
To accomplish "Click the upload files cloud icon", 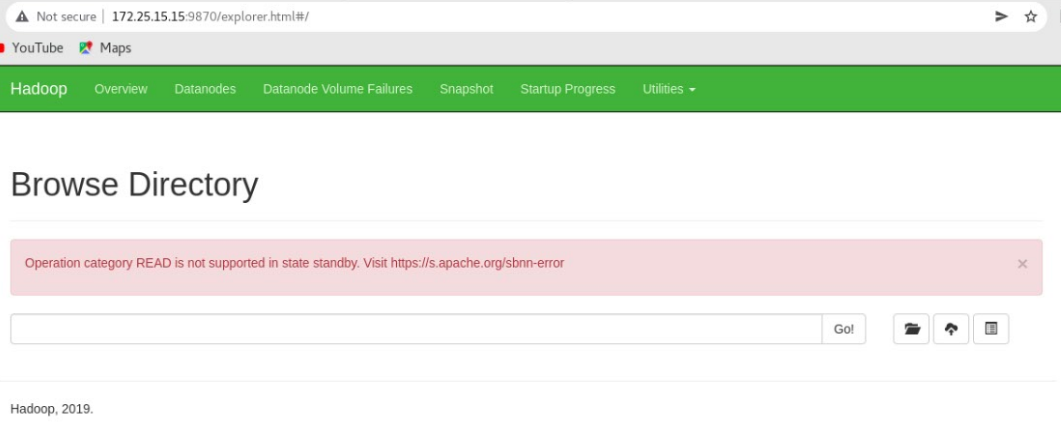I will pyautogui.click(x=951, y=329).
